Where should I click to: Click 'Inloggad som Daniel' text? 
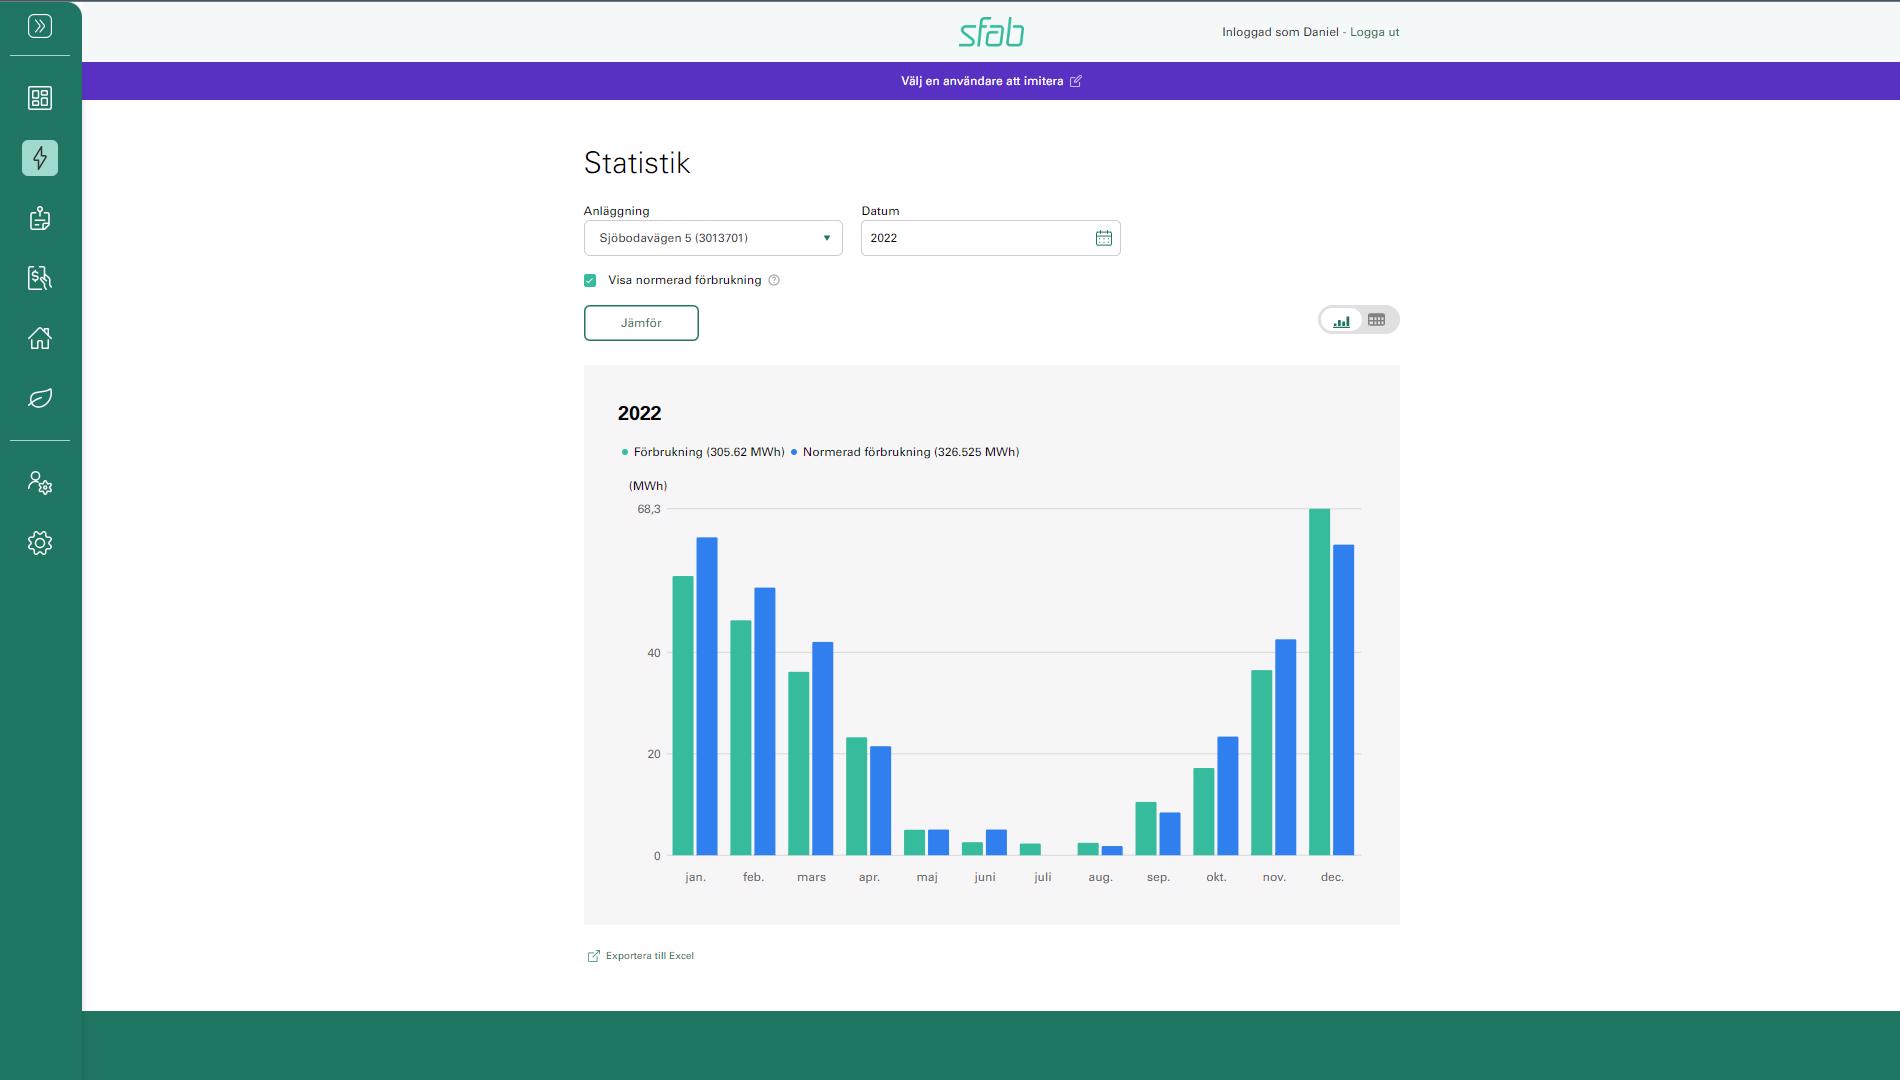click(1280, 32)
